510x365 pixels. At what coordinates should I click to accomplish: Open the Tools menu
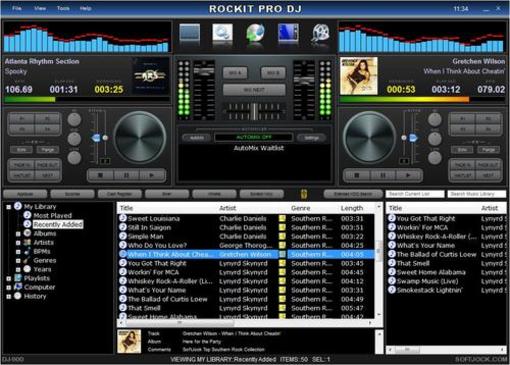click(x=63, y=8)
